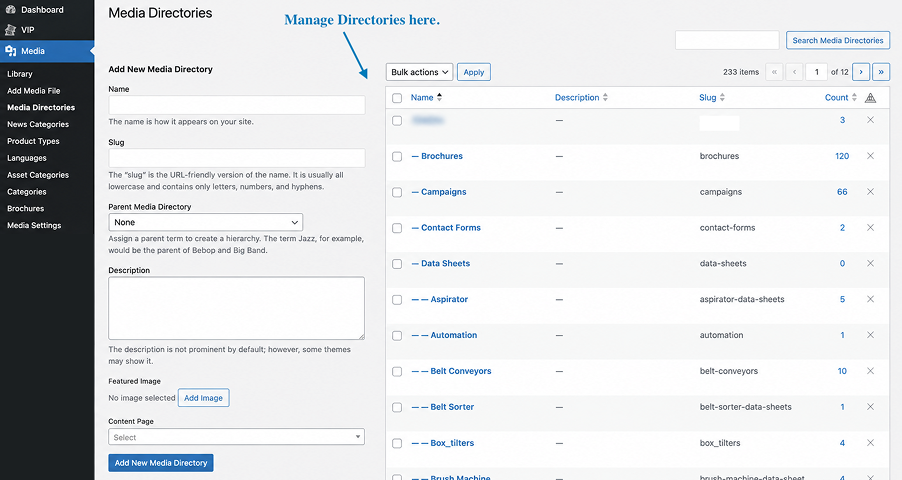Open Add Media File in sidebar
The width and height of the screenshot is (902, 480).
33,90
